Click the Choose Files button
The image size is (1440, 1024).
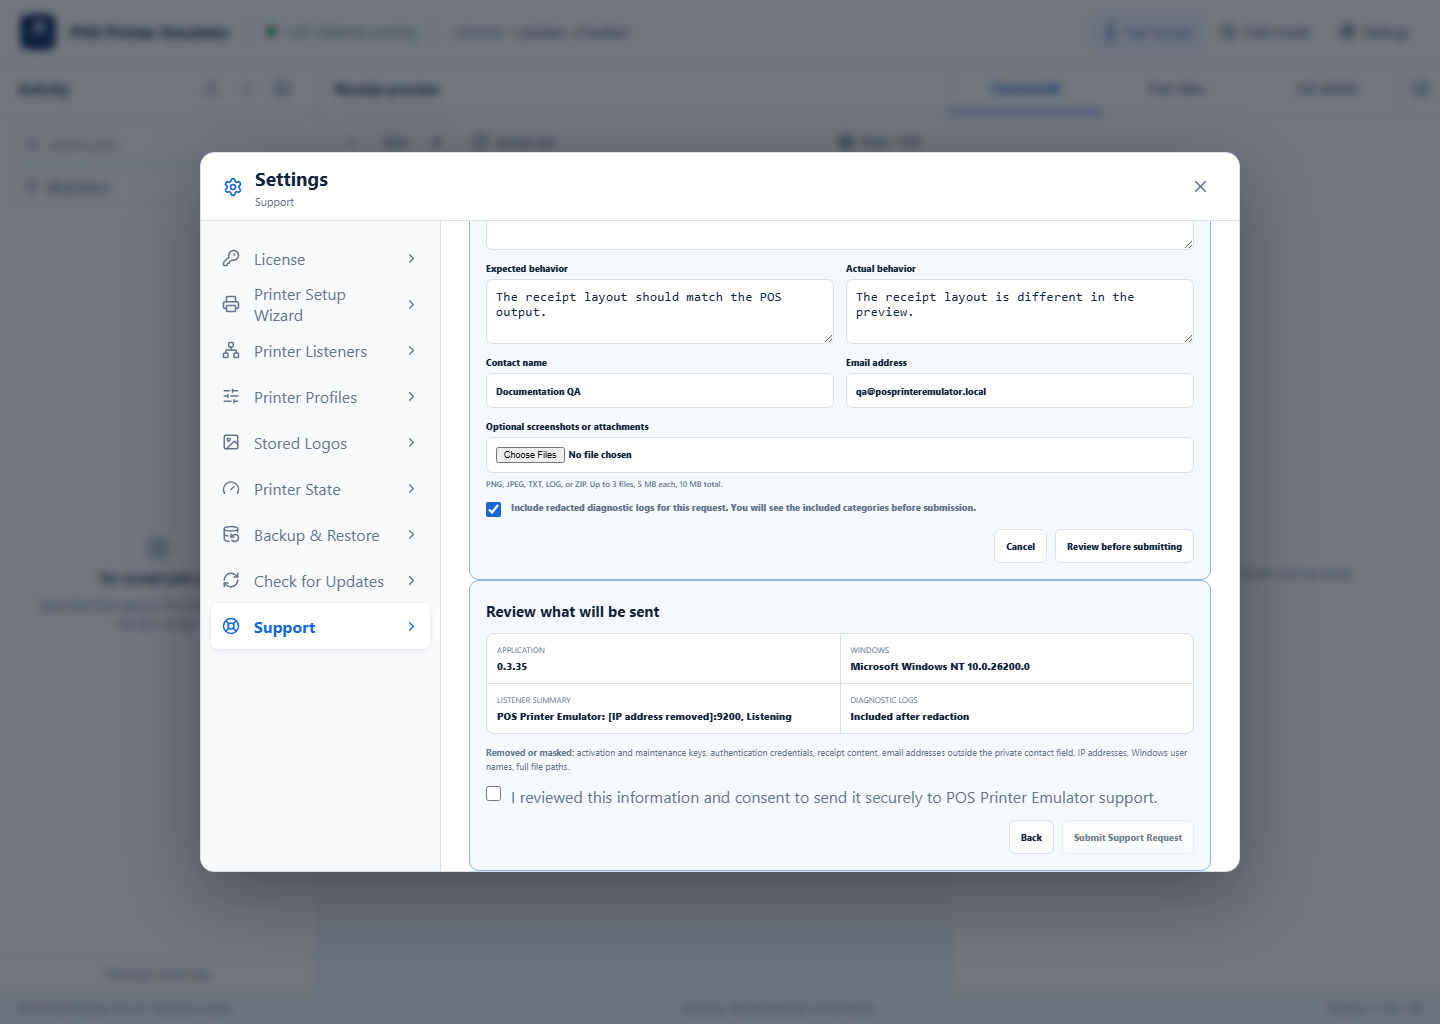click(x=530, y=455)
